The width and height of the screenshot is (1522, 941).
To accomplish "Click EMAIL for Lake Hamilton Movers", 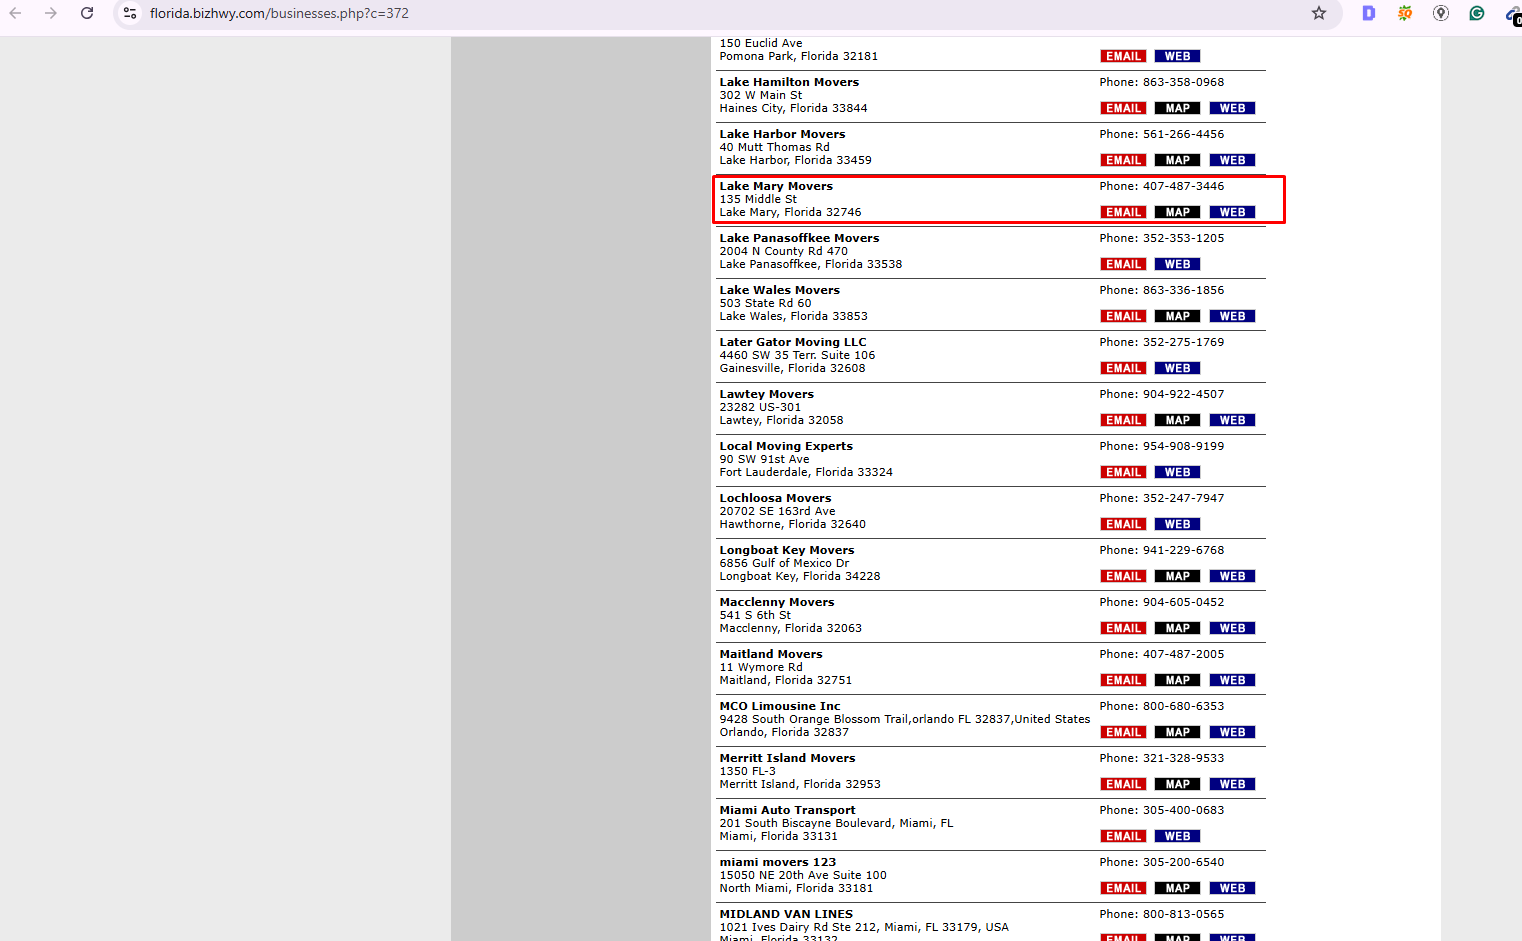I will [x=1123, y=108].
